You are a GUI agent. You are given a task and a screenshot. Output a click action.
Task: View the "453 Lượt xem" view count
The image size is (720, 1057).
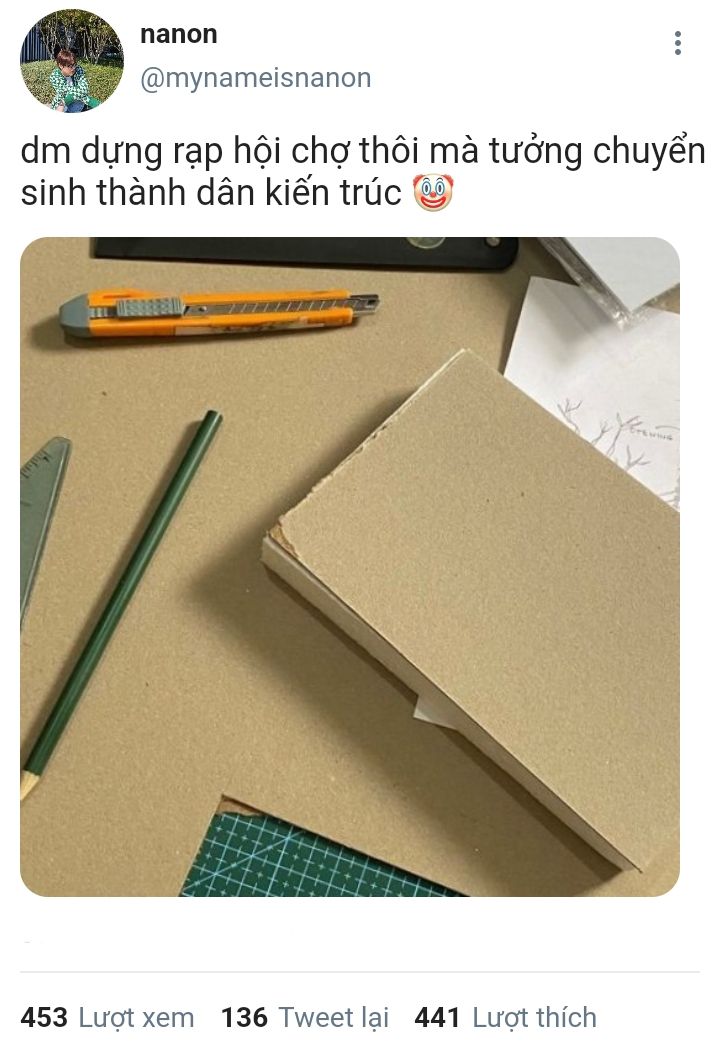[107, 1017]
